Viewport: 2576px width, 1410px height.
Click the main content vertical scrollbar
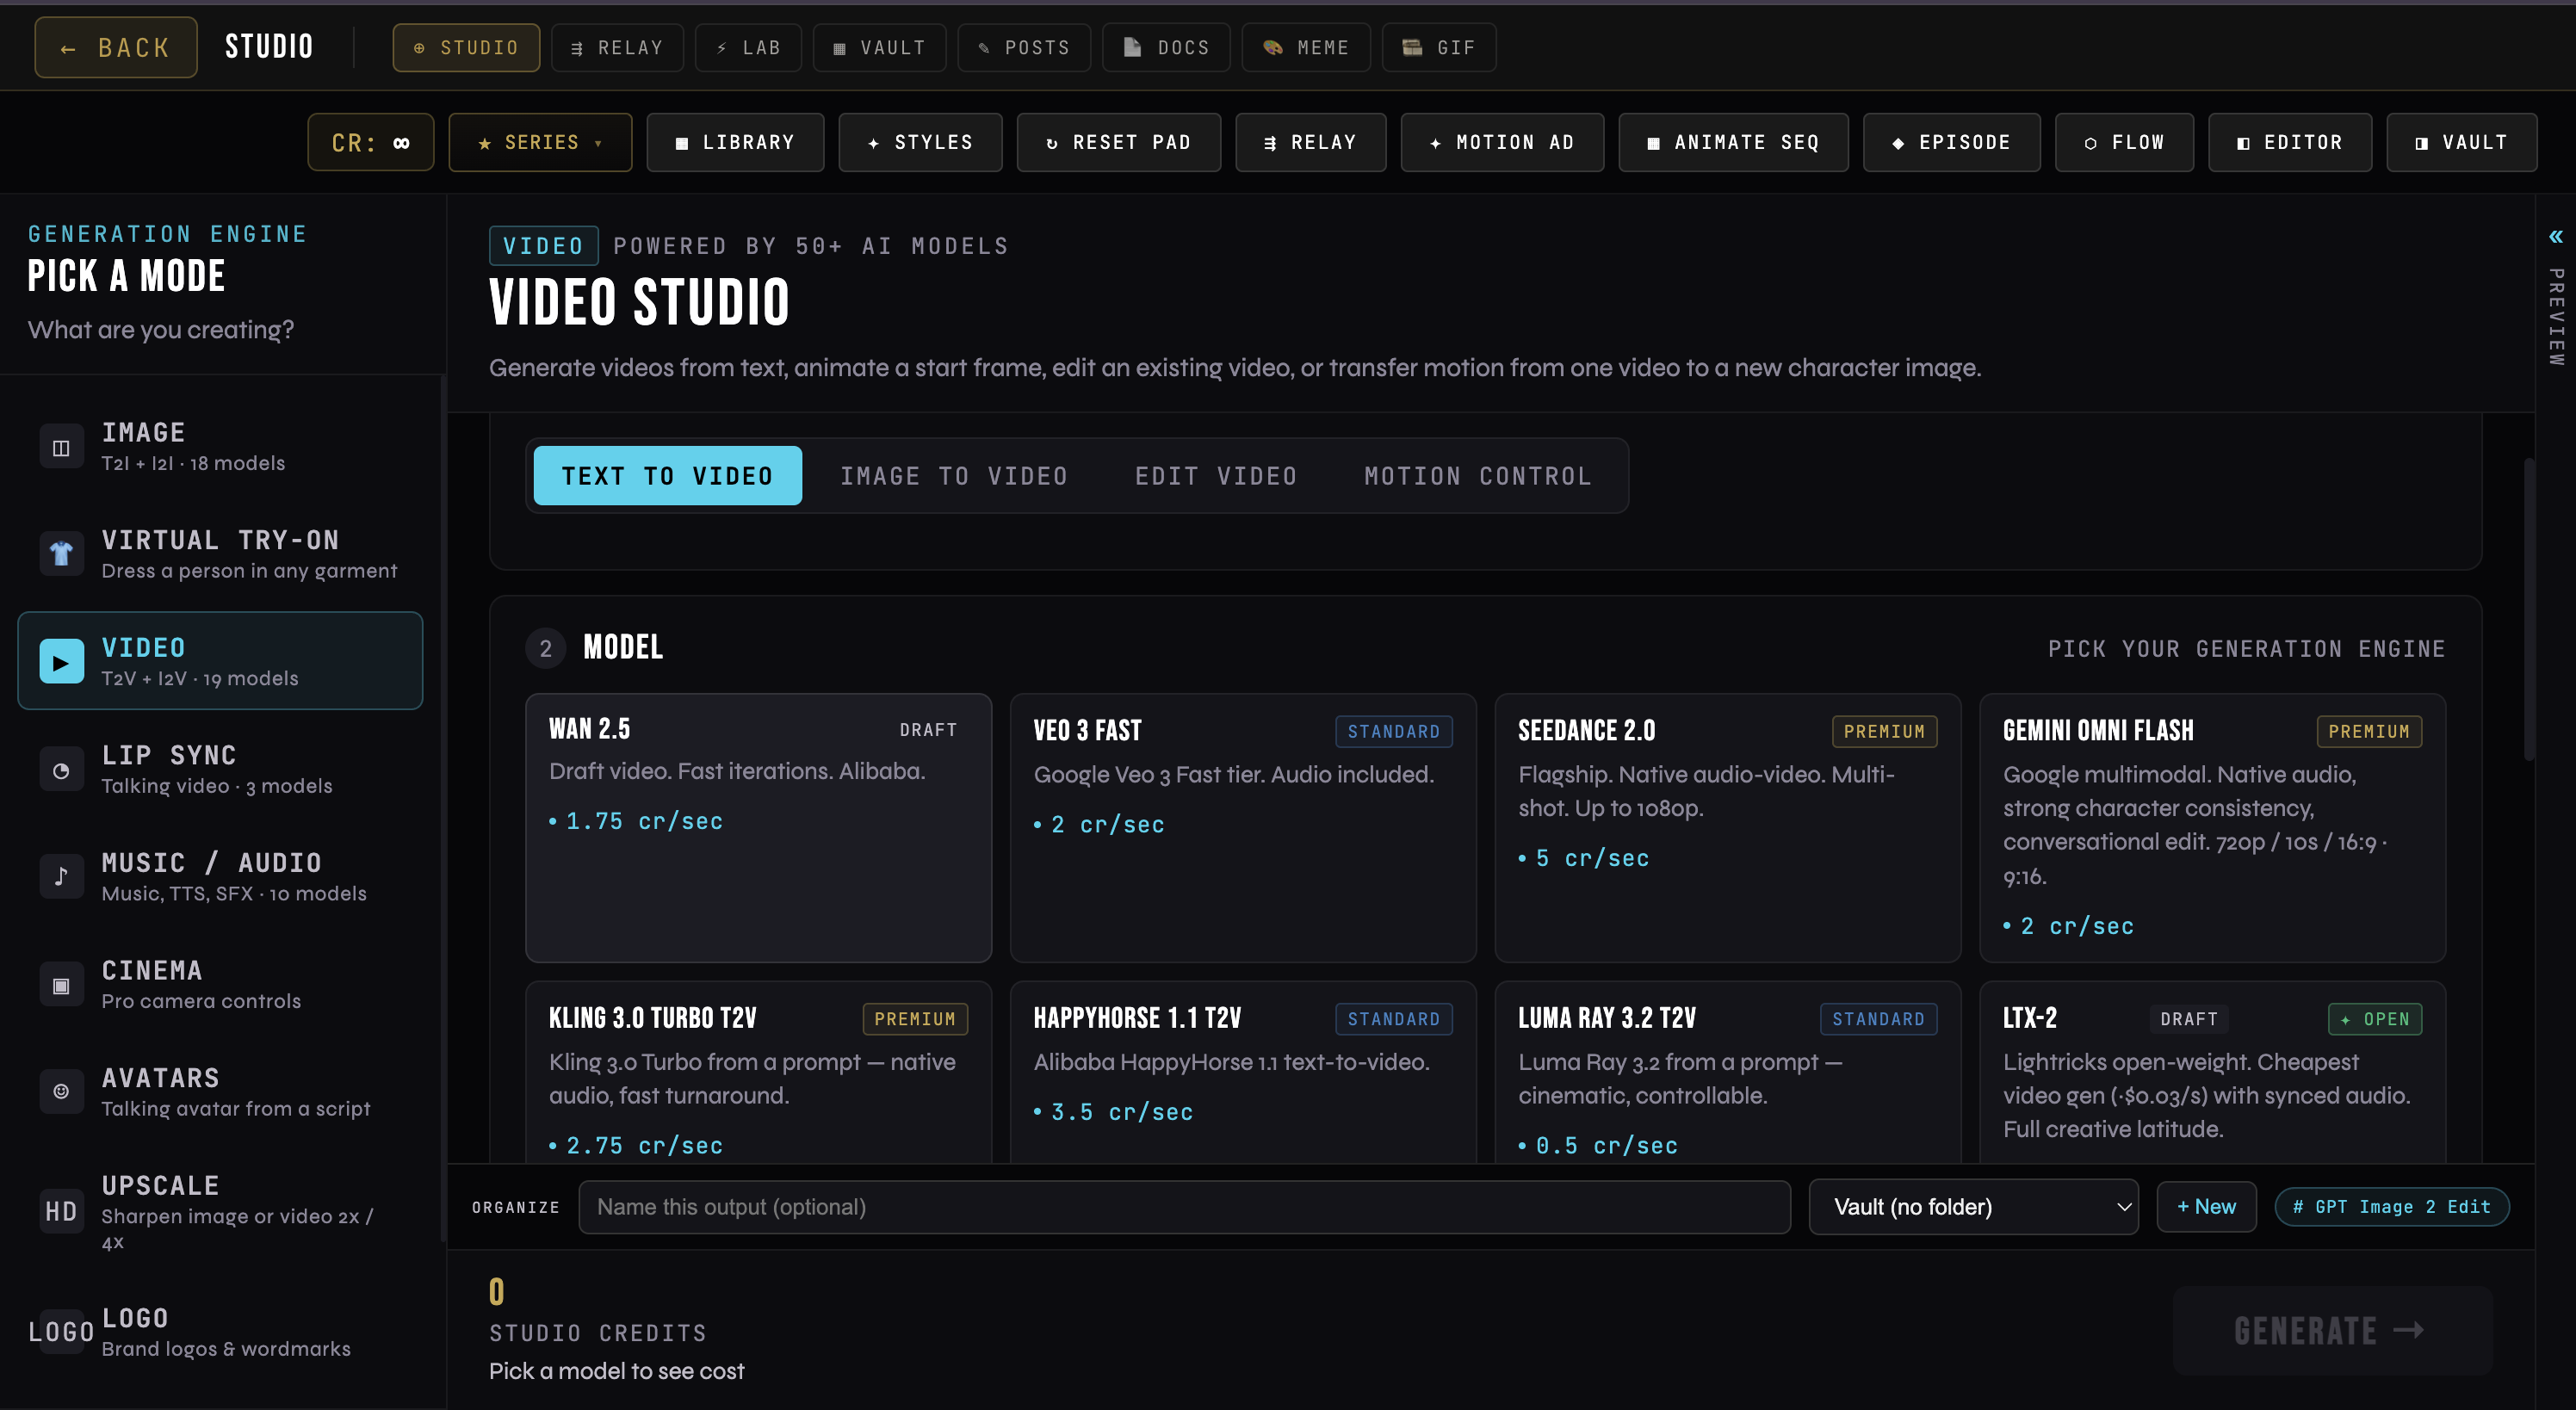[2529, 610]
